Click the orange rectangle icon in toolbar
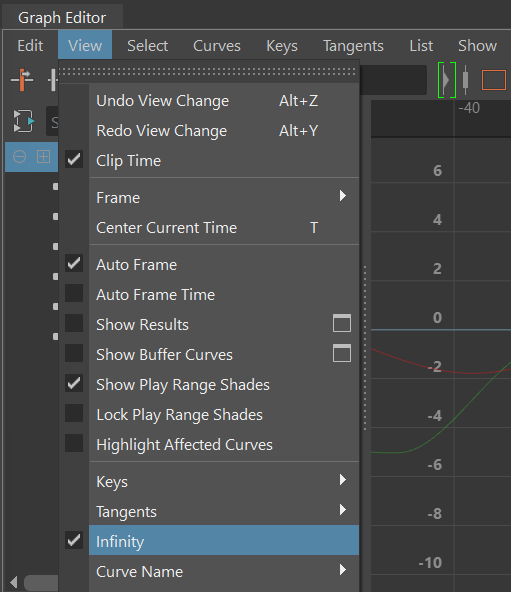Screen dimensions: 511x592 click(494, 80)
